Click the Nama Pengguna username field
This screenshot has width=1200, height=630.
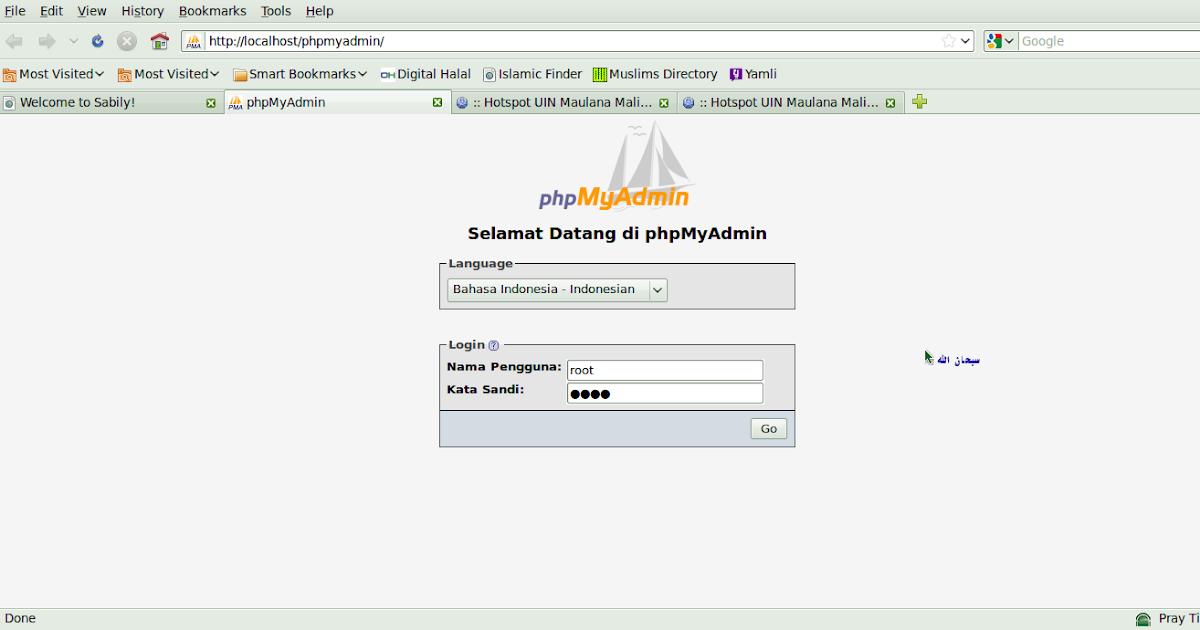(x=665, y=370)
